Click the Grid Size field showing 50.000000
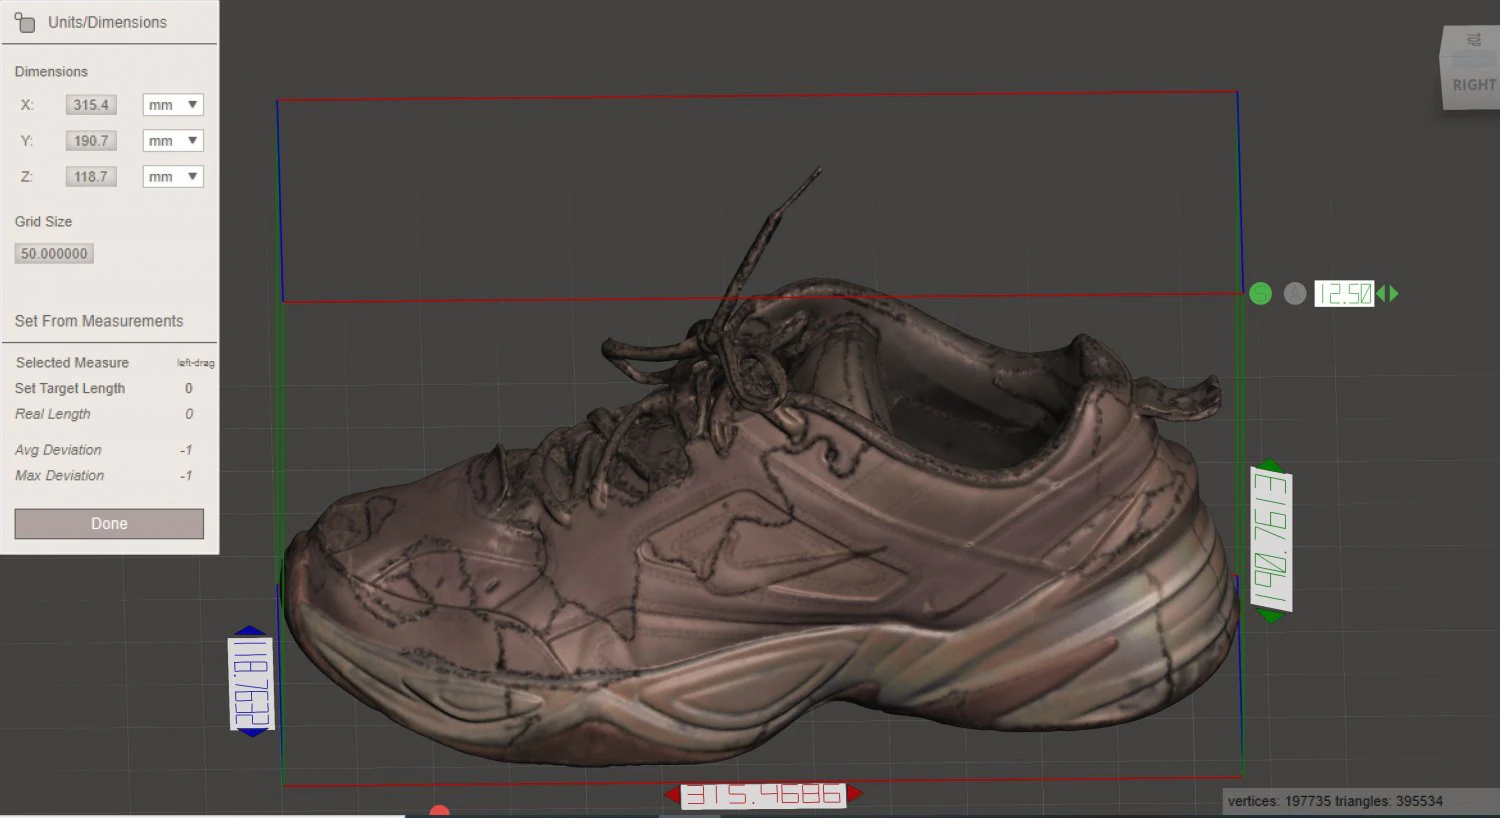 click(54, 254)
